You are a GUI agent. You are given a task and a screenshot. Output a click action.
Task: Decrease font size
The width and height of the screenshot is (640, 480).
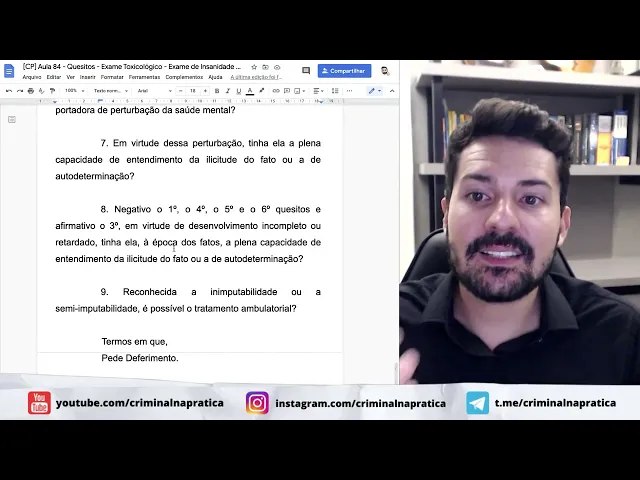(181, 91)
